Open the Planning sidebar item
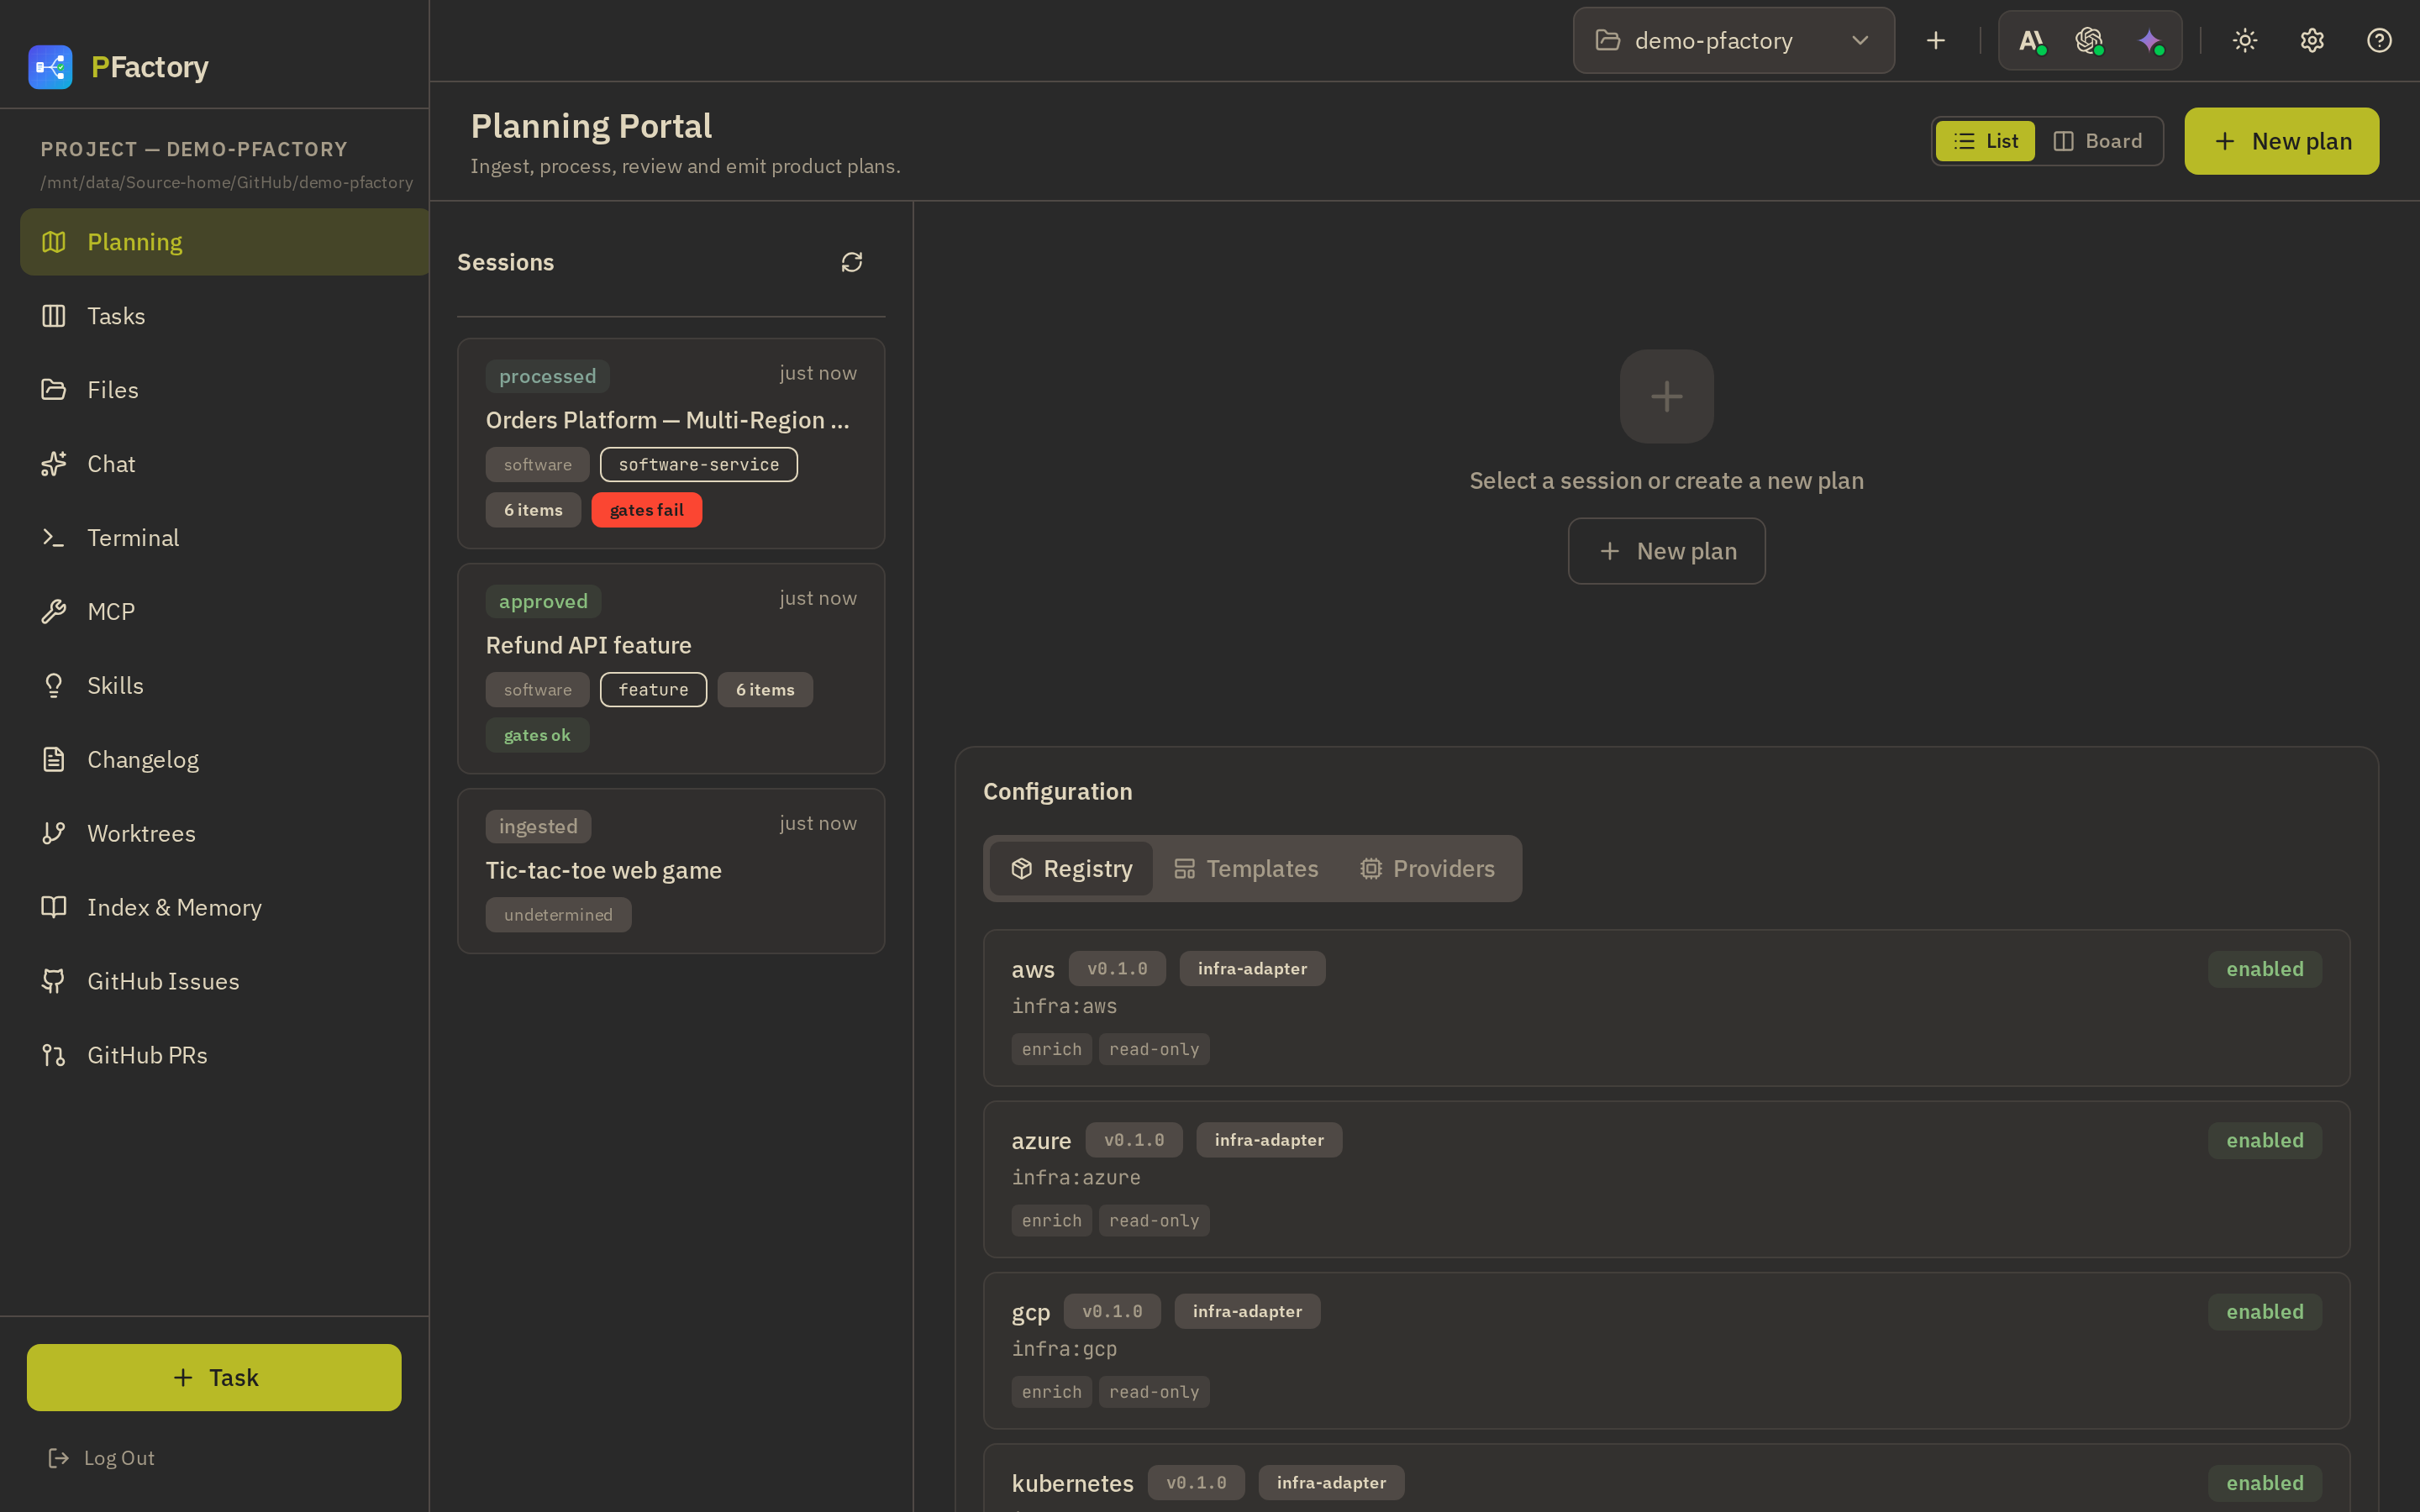The height and width of the screenshot is (1512, 2420). (224, 242)
